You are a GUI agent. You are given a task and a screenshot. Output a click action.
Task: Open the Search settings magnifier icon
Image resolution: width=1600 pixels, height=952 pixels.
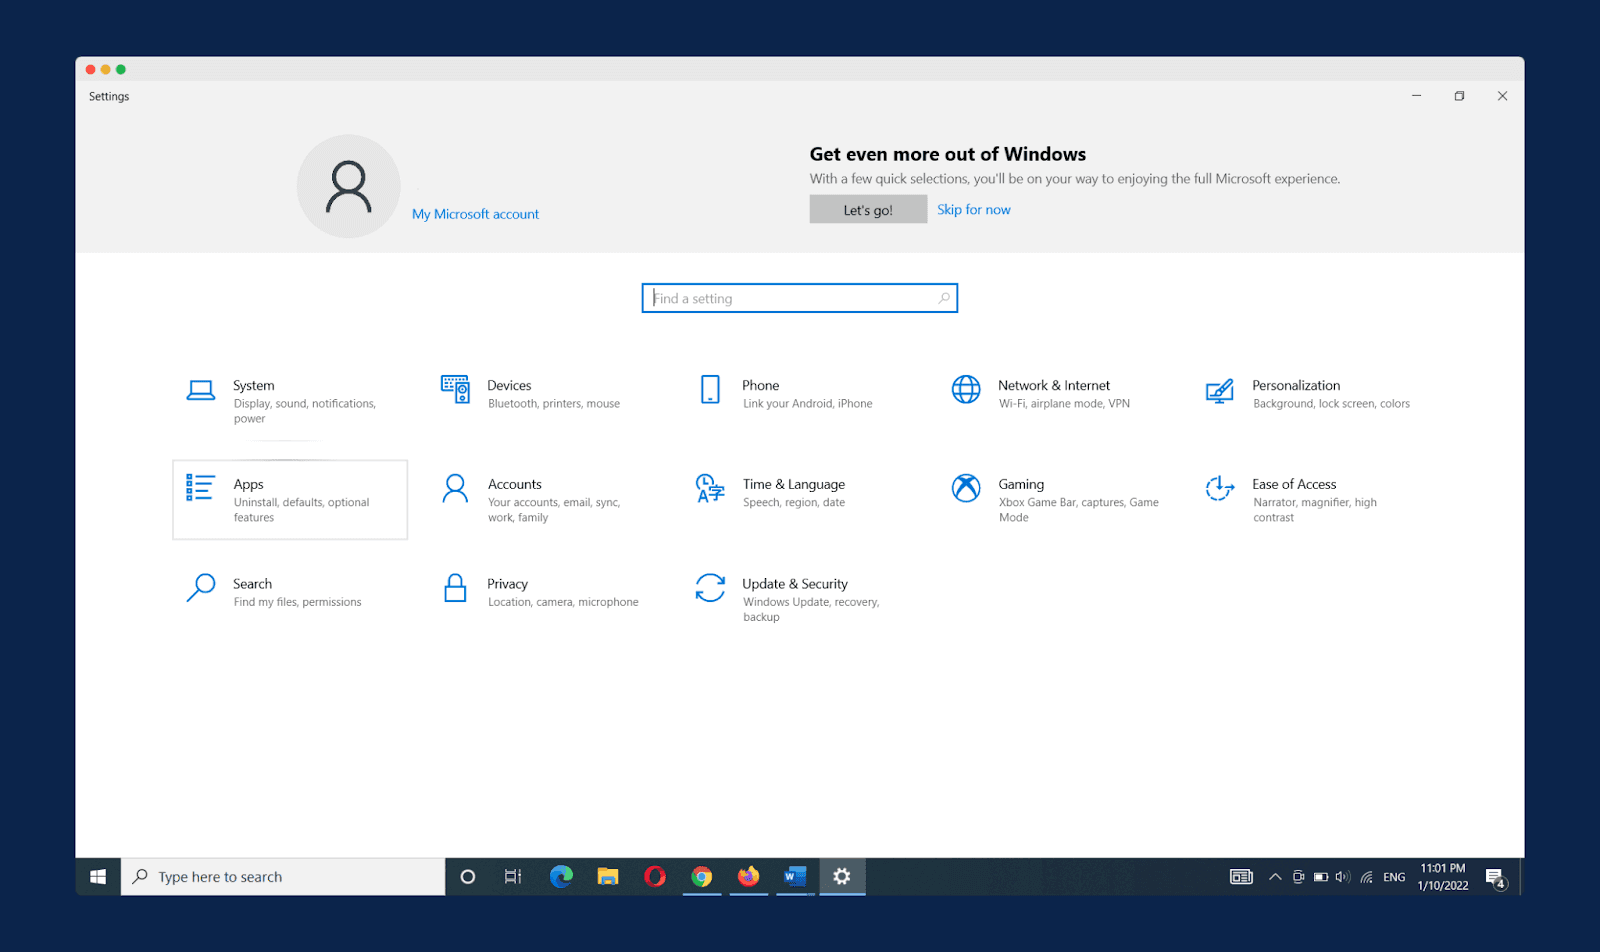(201, 588)
